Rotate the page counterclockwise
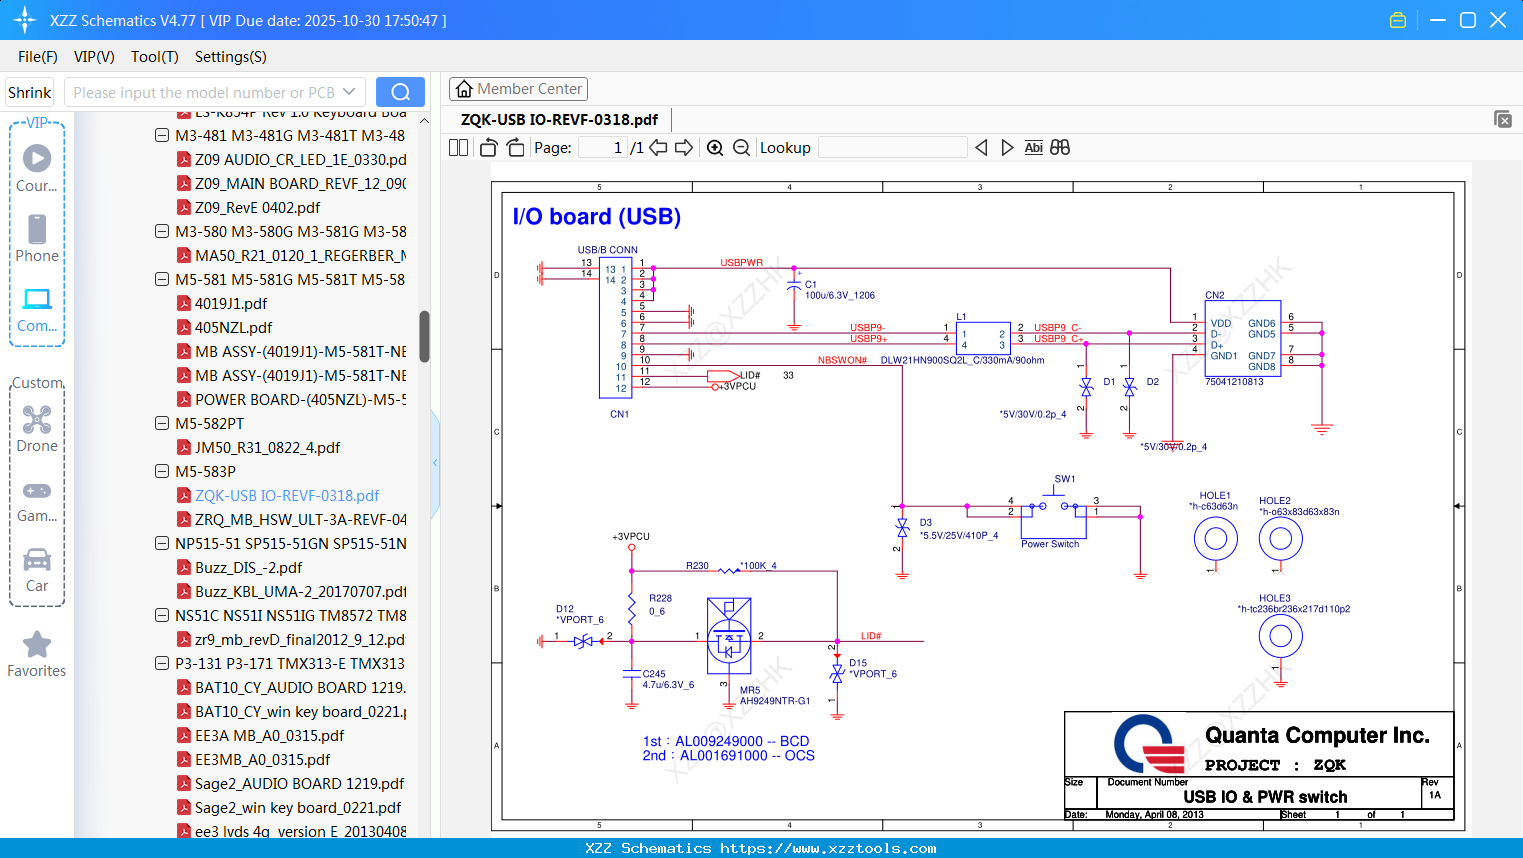This screenshot has height=858, width=1523. (488, 147)
